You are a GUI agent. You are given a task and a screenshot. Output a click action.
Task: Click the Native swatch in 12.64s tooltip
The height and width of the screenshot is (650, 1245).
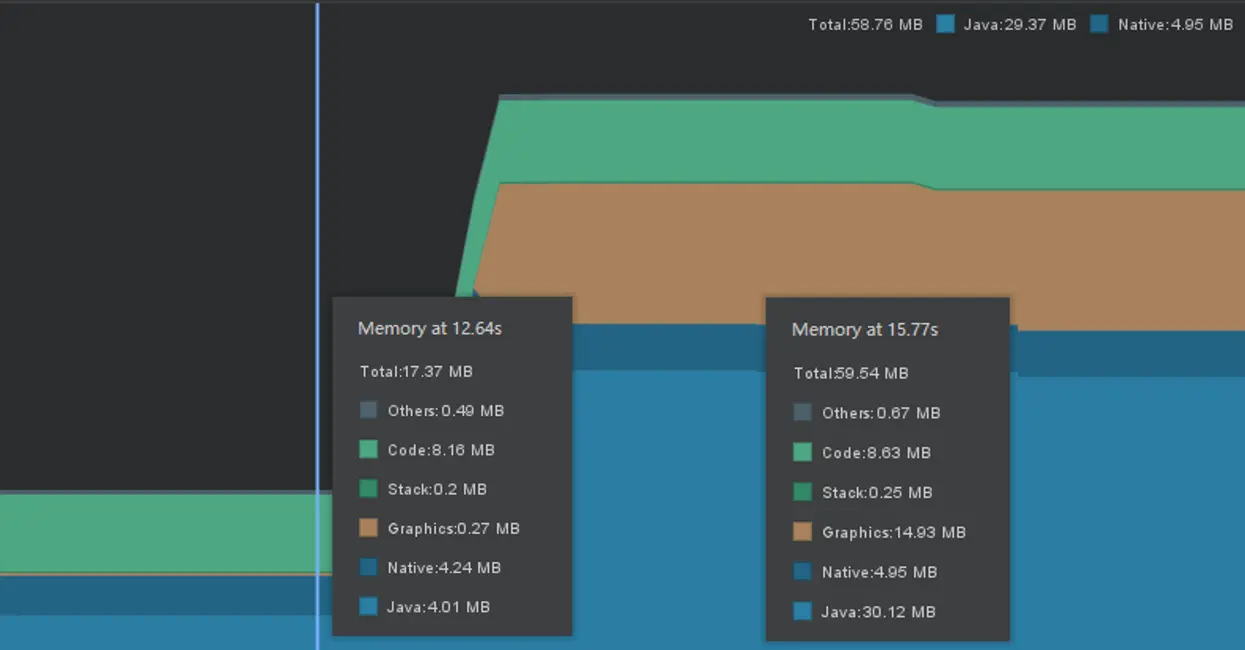click(368, 567)
